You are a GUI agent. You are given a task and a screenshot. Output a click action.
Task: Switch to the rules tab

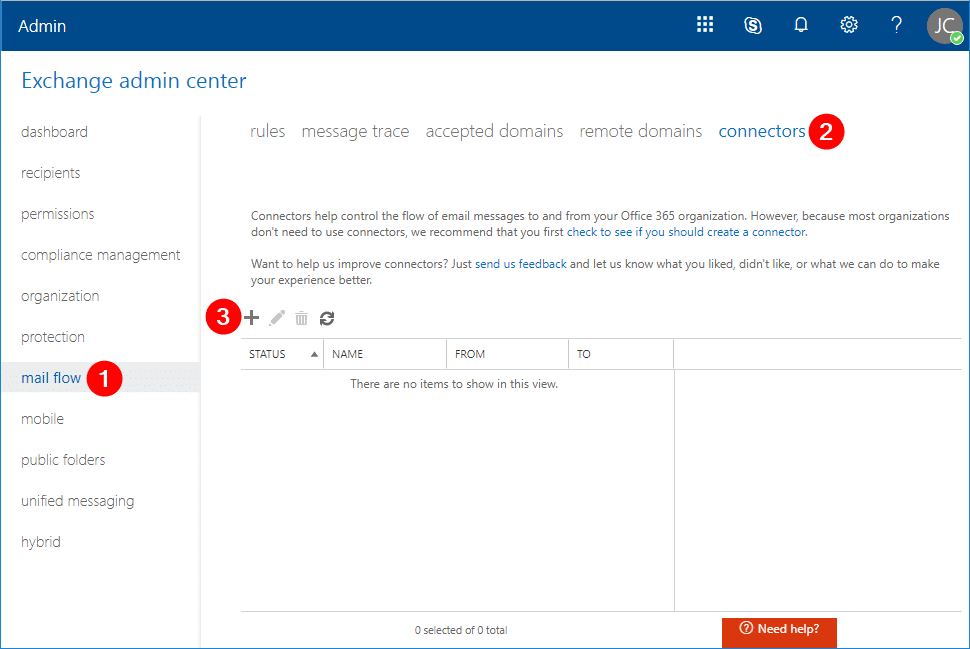click(x=267, y=131)
